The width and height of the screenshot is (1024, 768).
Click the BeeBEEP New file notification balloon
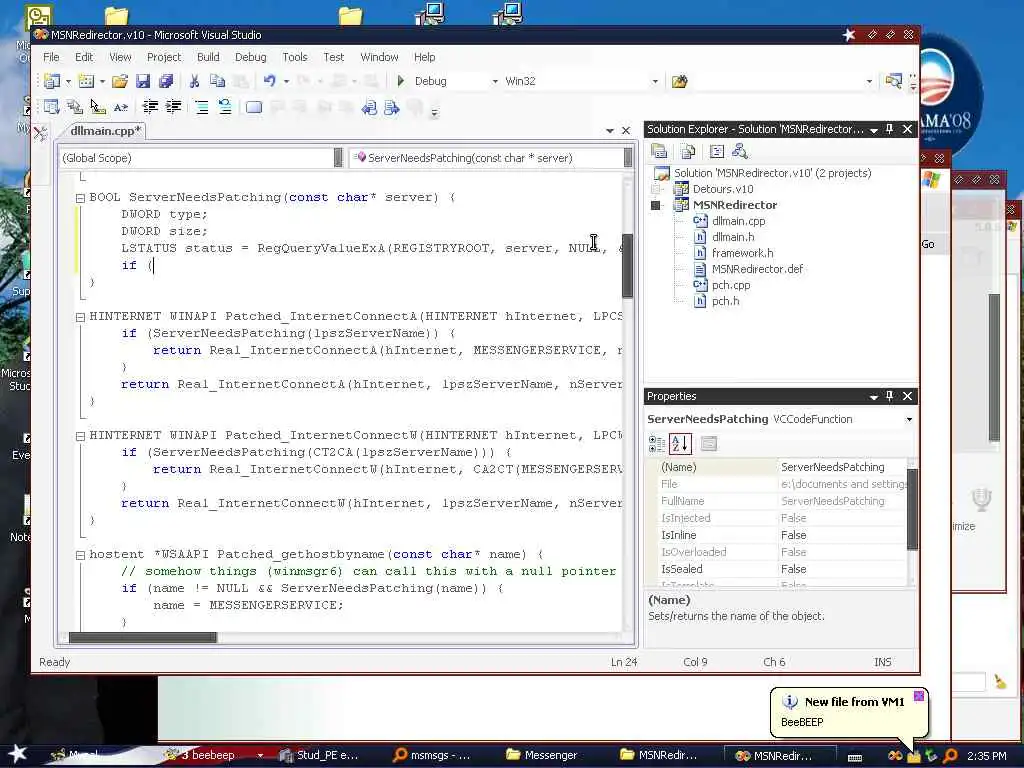pyautogui.click(x=849, y=712)
